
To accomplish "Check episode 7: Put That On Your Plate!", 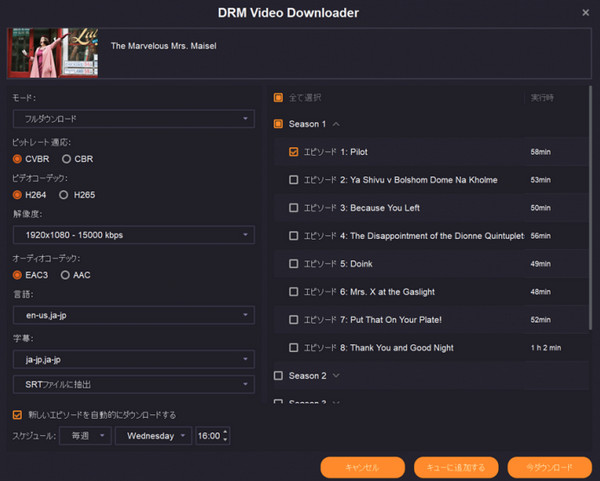I will coord(293,320).
